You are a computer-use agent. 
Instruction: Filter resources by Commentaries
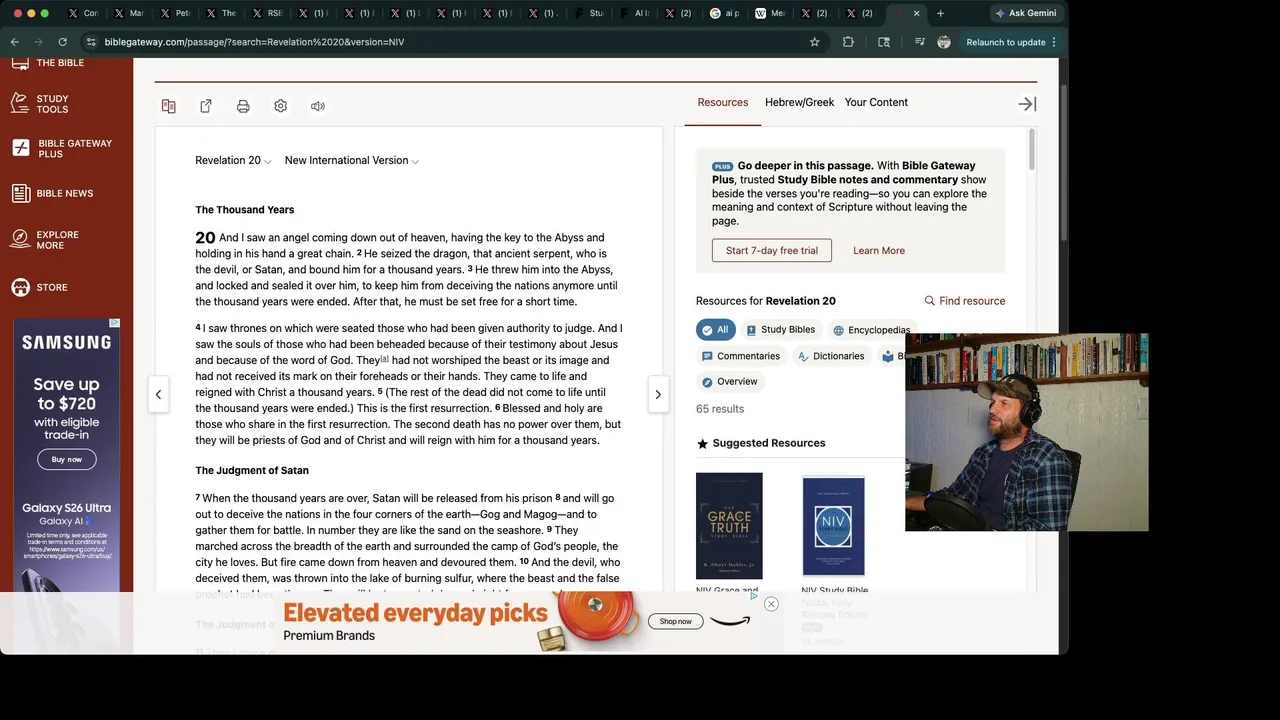pos(741,356)
